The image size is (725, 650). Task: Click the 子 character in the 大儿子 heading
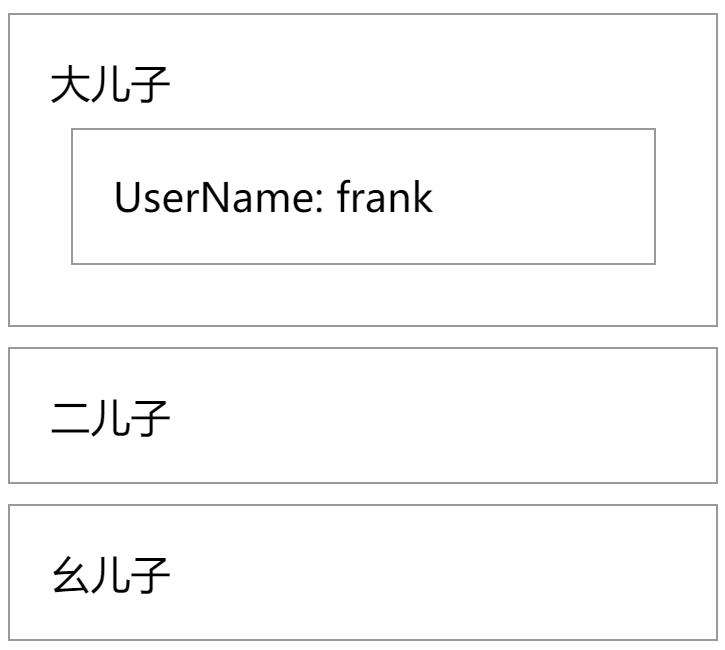tap(150, 84)
